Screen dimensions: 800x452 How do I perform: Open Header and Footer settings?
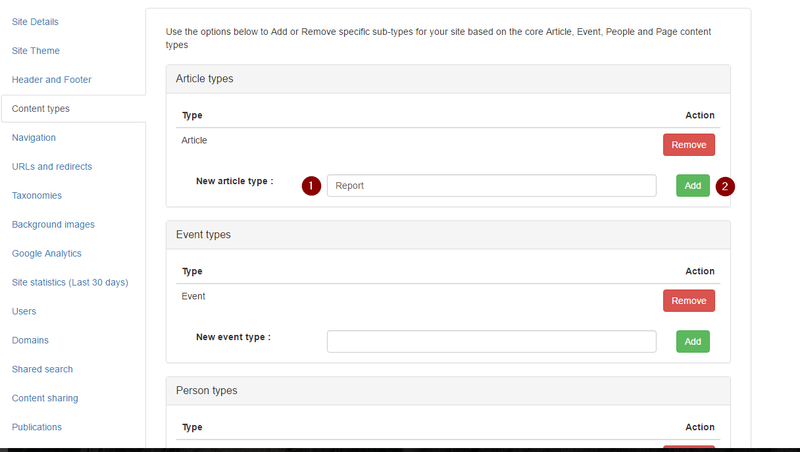49,79
